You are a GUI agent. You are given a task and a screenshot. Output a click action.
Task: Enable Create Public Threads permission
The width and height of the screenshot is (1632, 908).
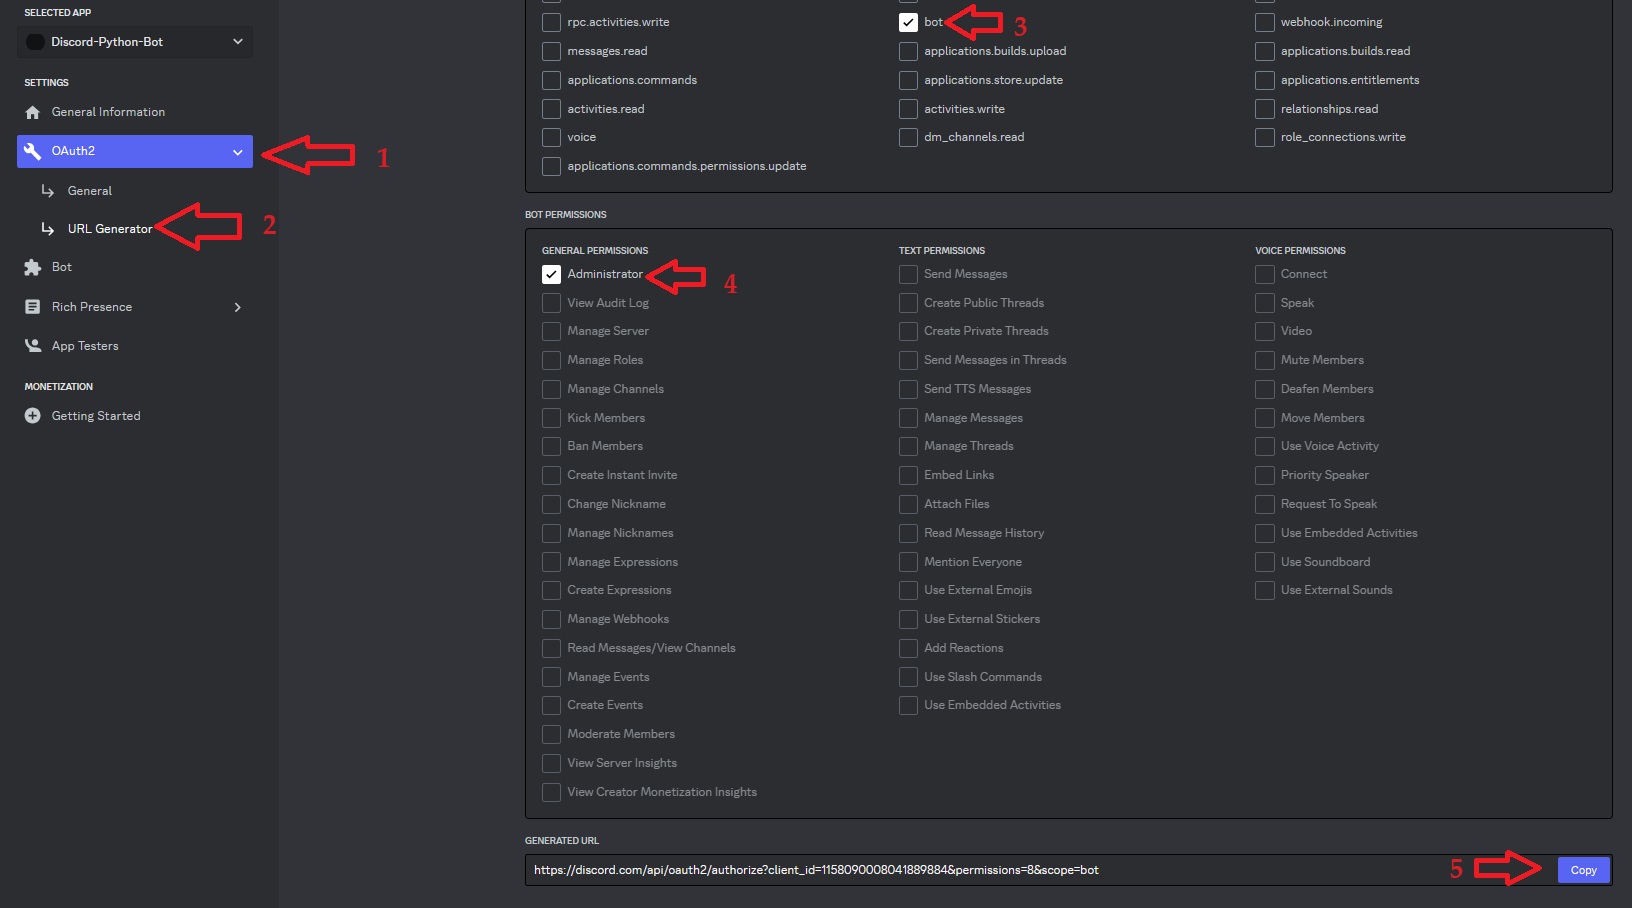click(908, 303)
